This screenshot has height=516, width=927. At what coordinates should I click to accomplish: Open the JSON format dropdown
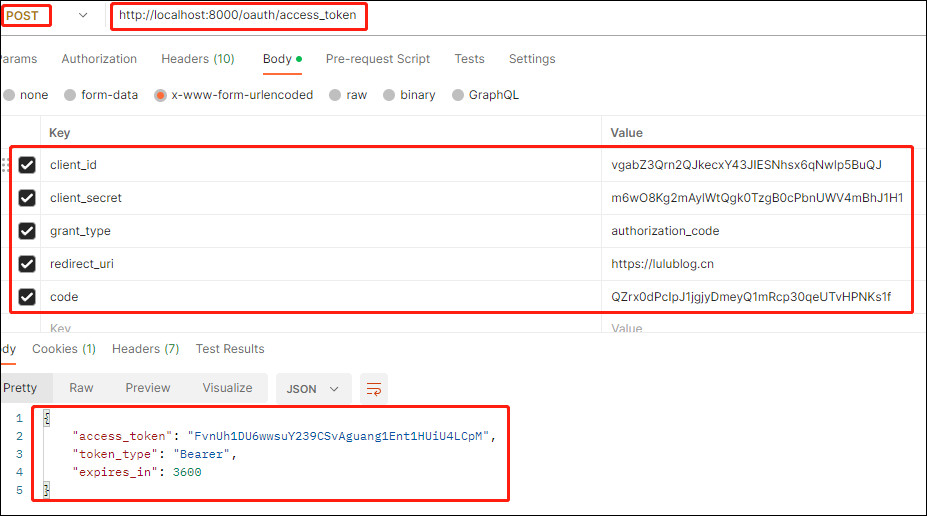(x=313, y=389)
